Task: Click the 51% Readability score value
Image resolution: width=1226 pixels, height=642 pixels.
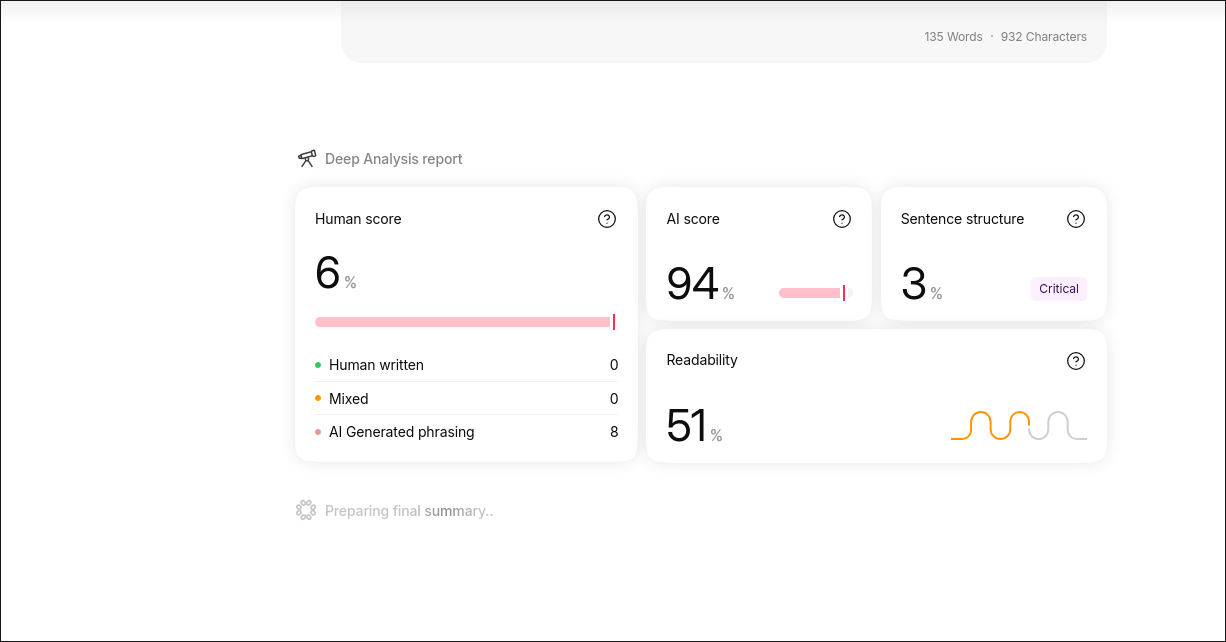Action: click(x=694, y=426)
